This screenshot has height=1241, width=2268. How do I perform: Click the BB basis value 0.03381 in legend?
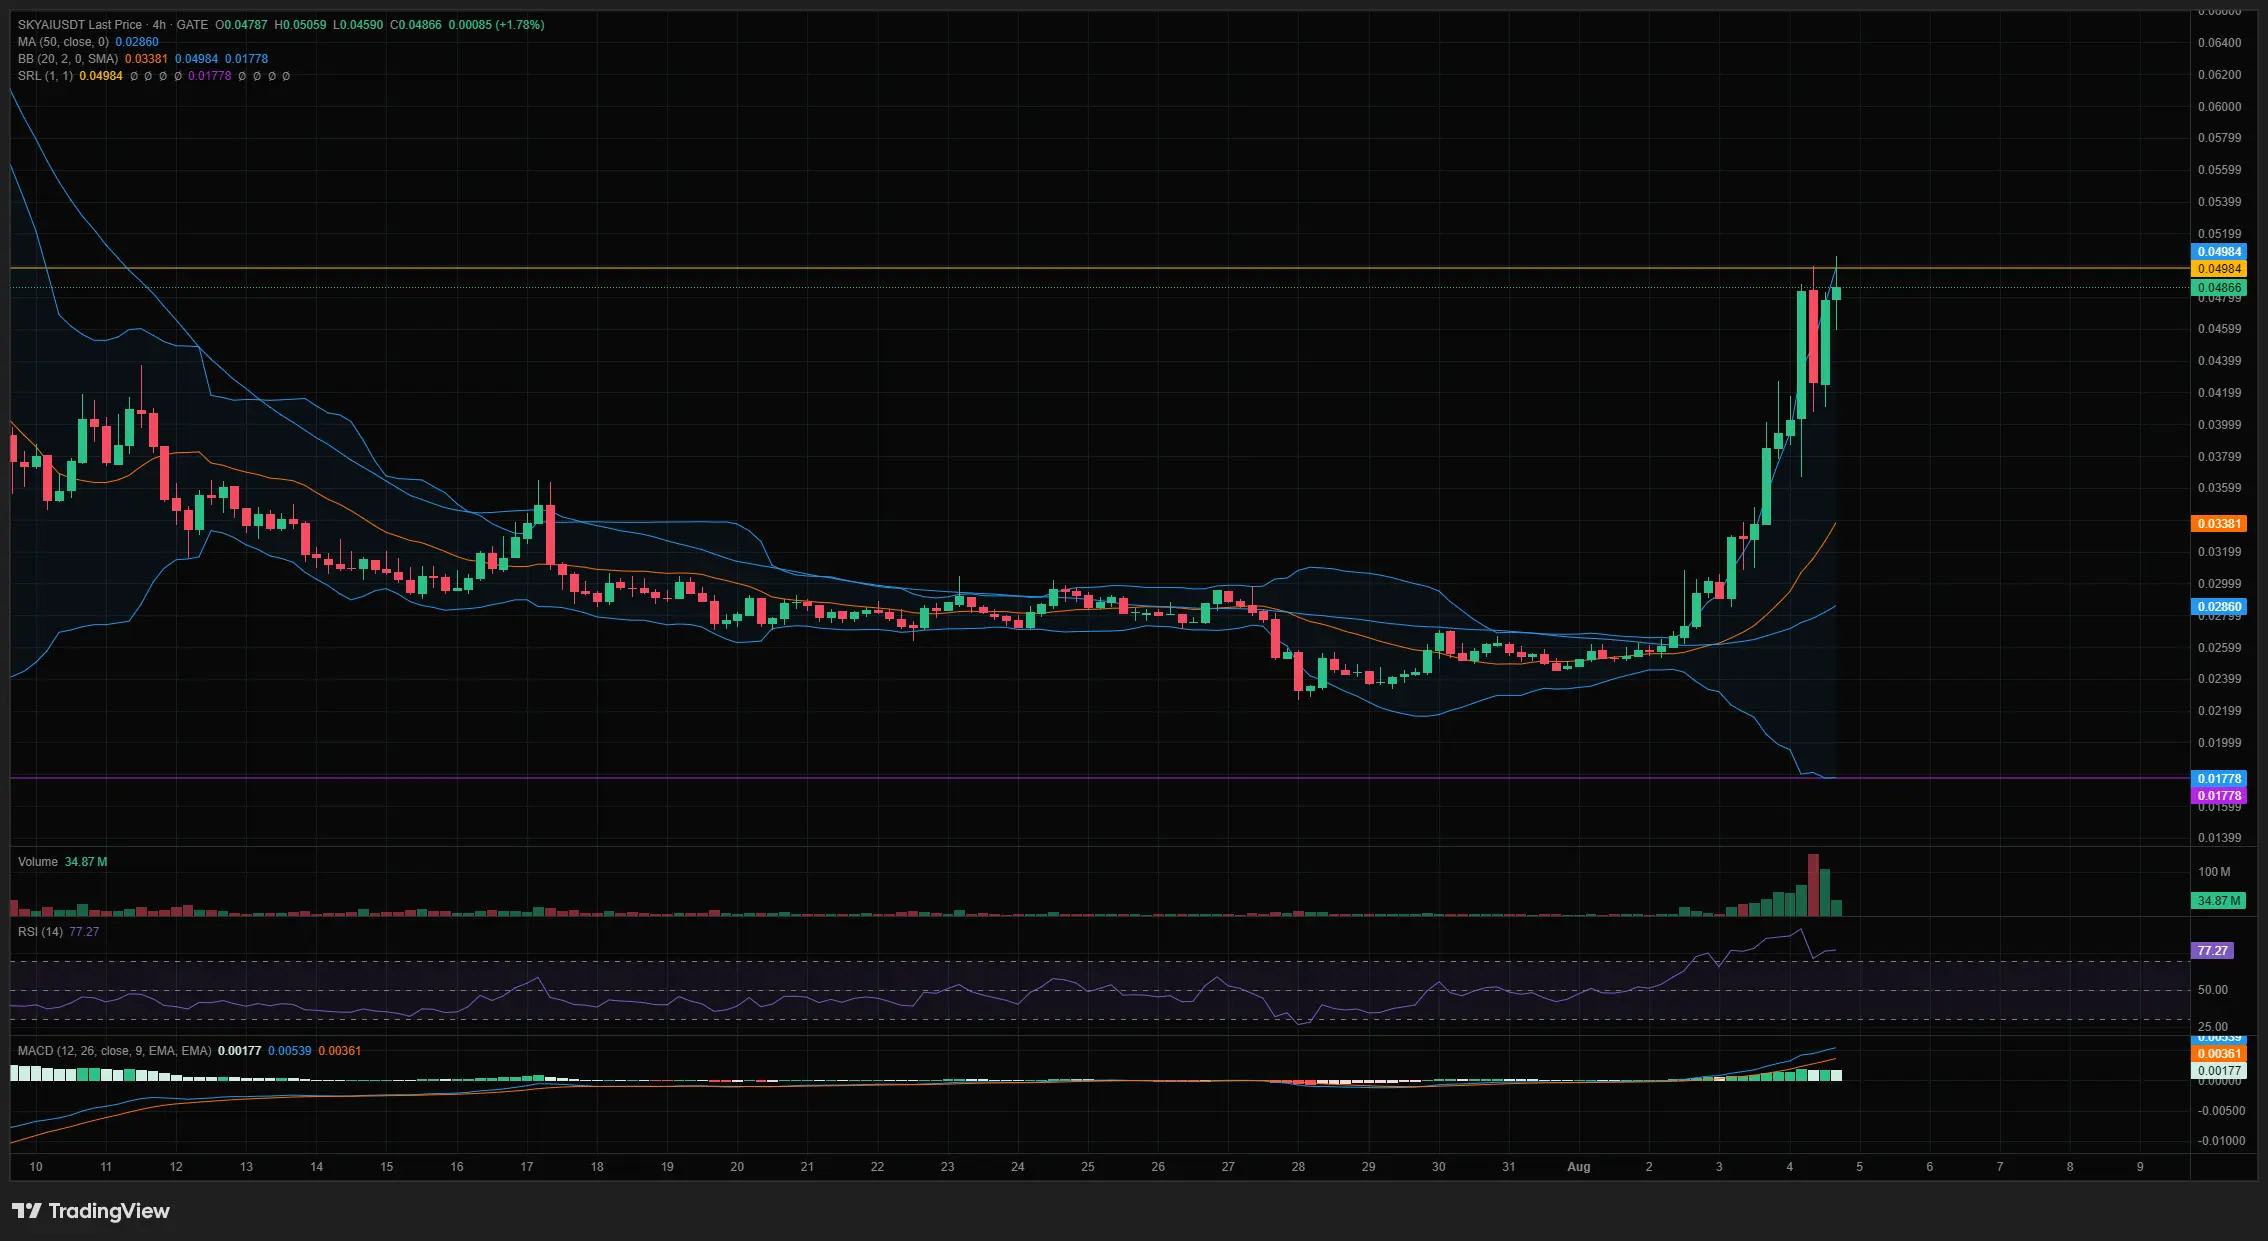(x=147, y=59)
